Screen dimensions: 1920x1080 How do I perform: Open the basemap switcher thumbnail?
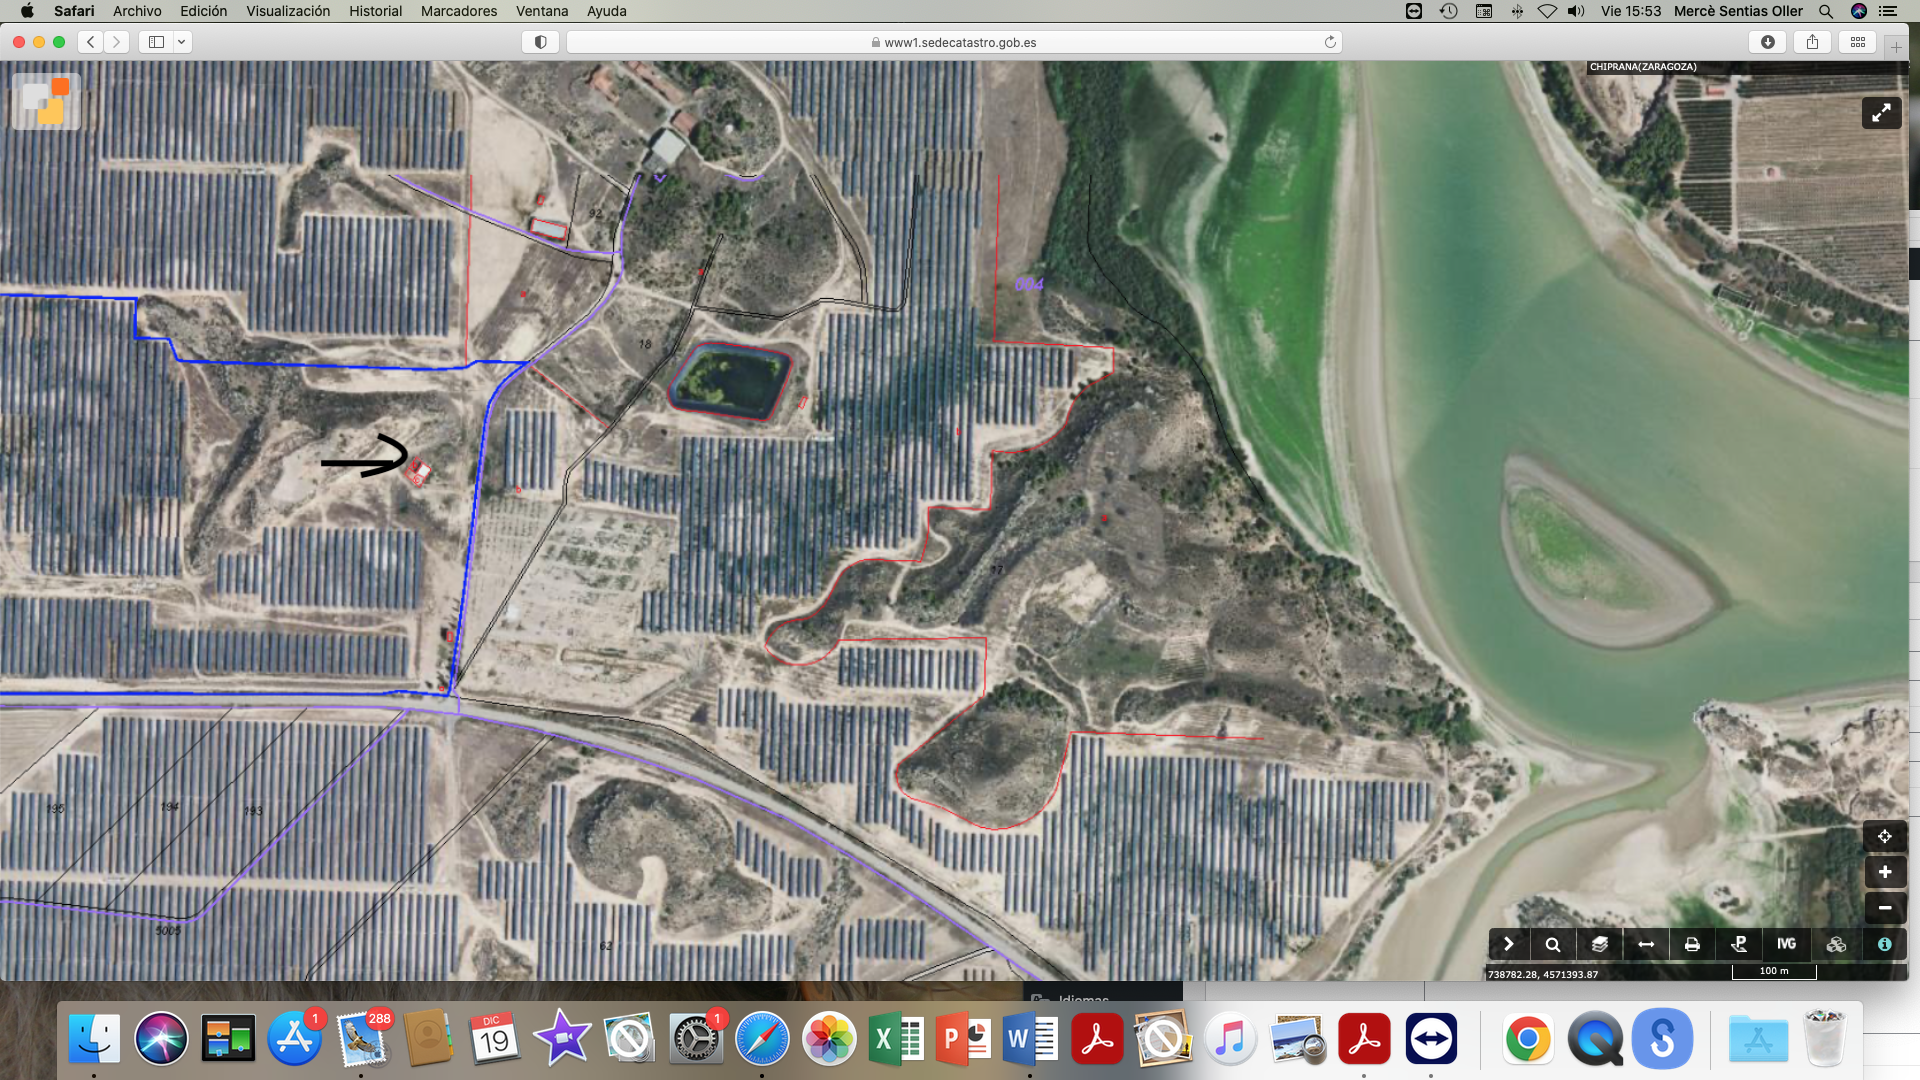click(x=46, y=102)
